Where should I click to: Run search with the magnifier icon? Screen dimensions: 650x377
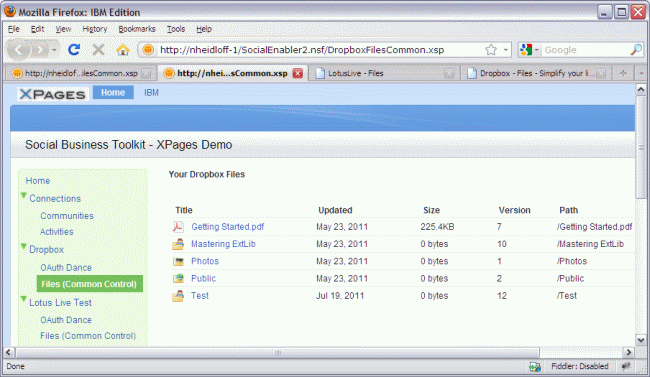point(636,50)
